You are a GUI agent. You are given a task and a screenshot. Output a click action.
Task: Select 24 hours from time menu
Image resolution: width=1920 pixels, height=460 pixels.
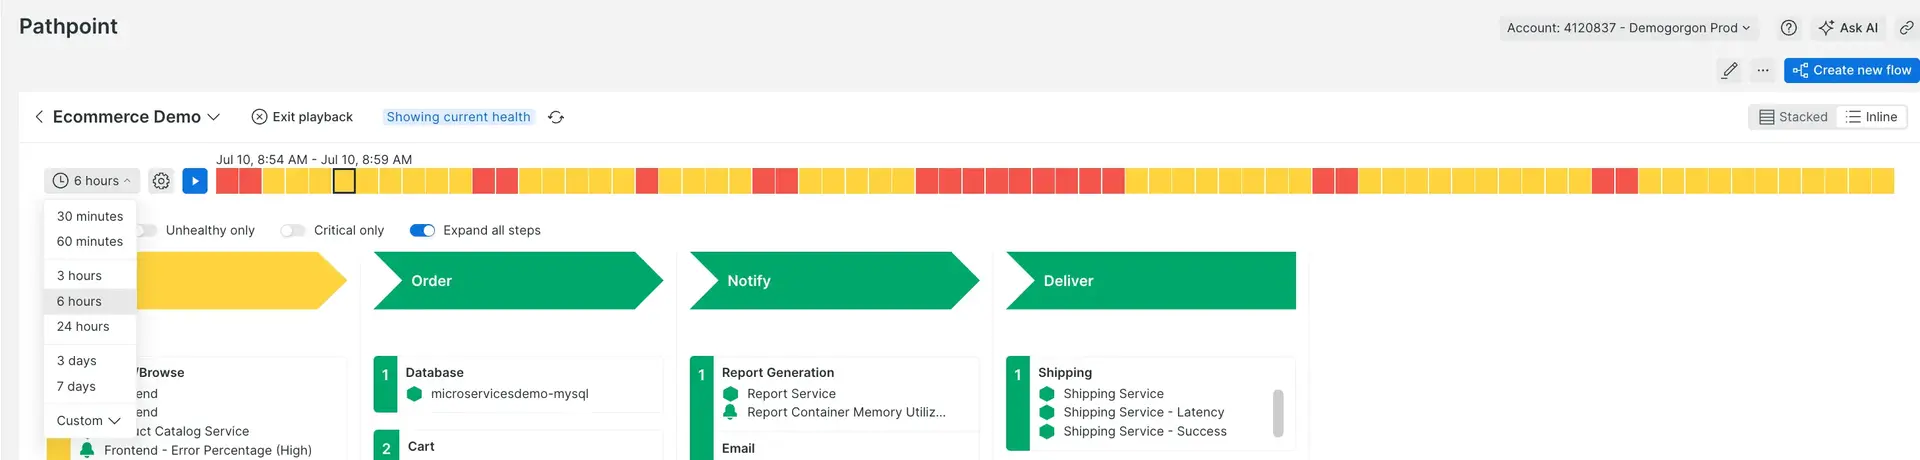83,327
